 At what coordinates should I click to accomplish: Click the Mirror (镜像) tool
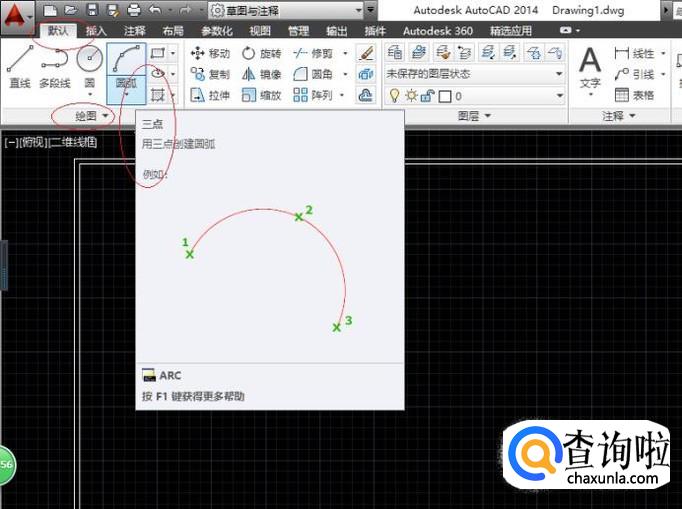260,74
